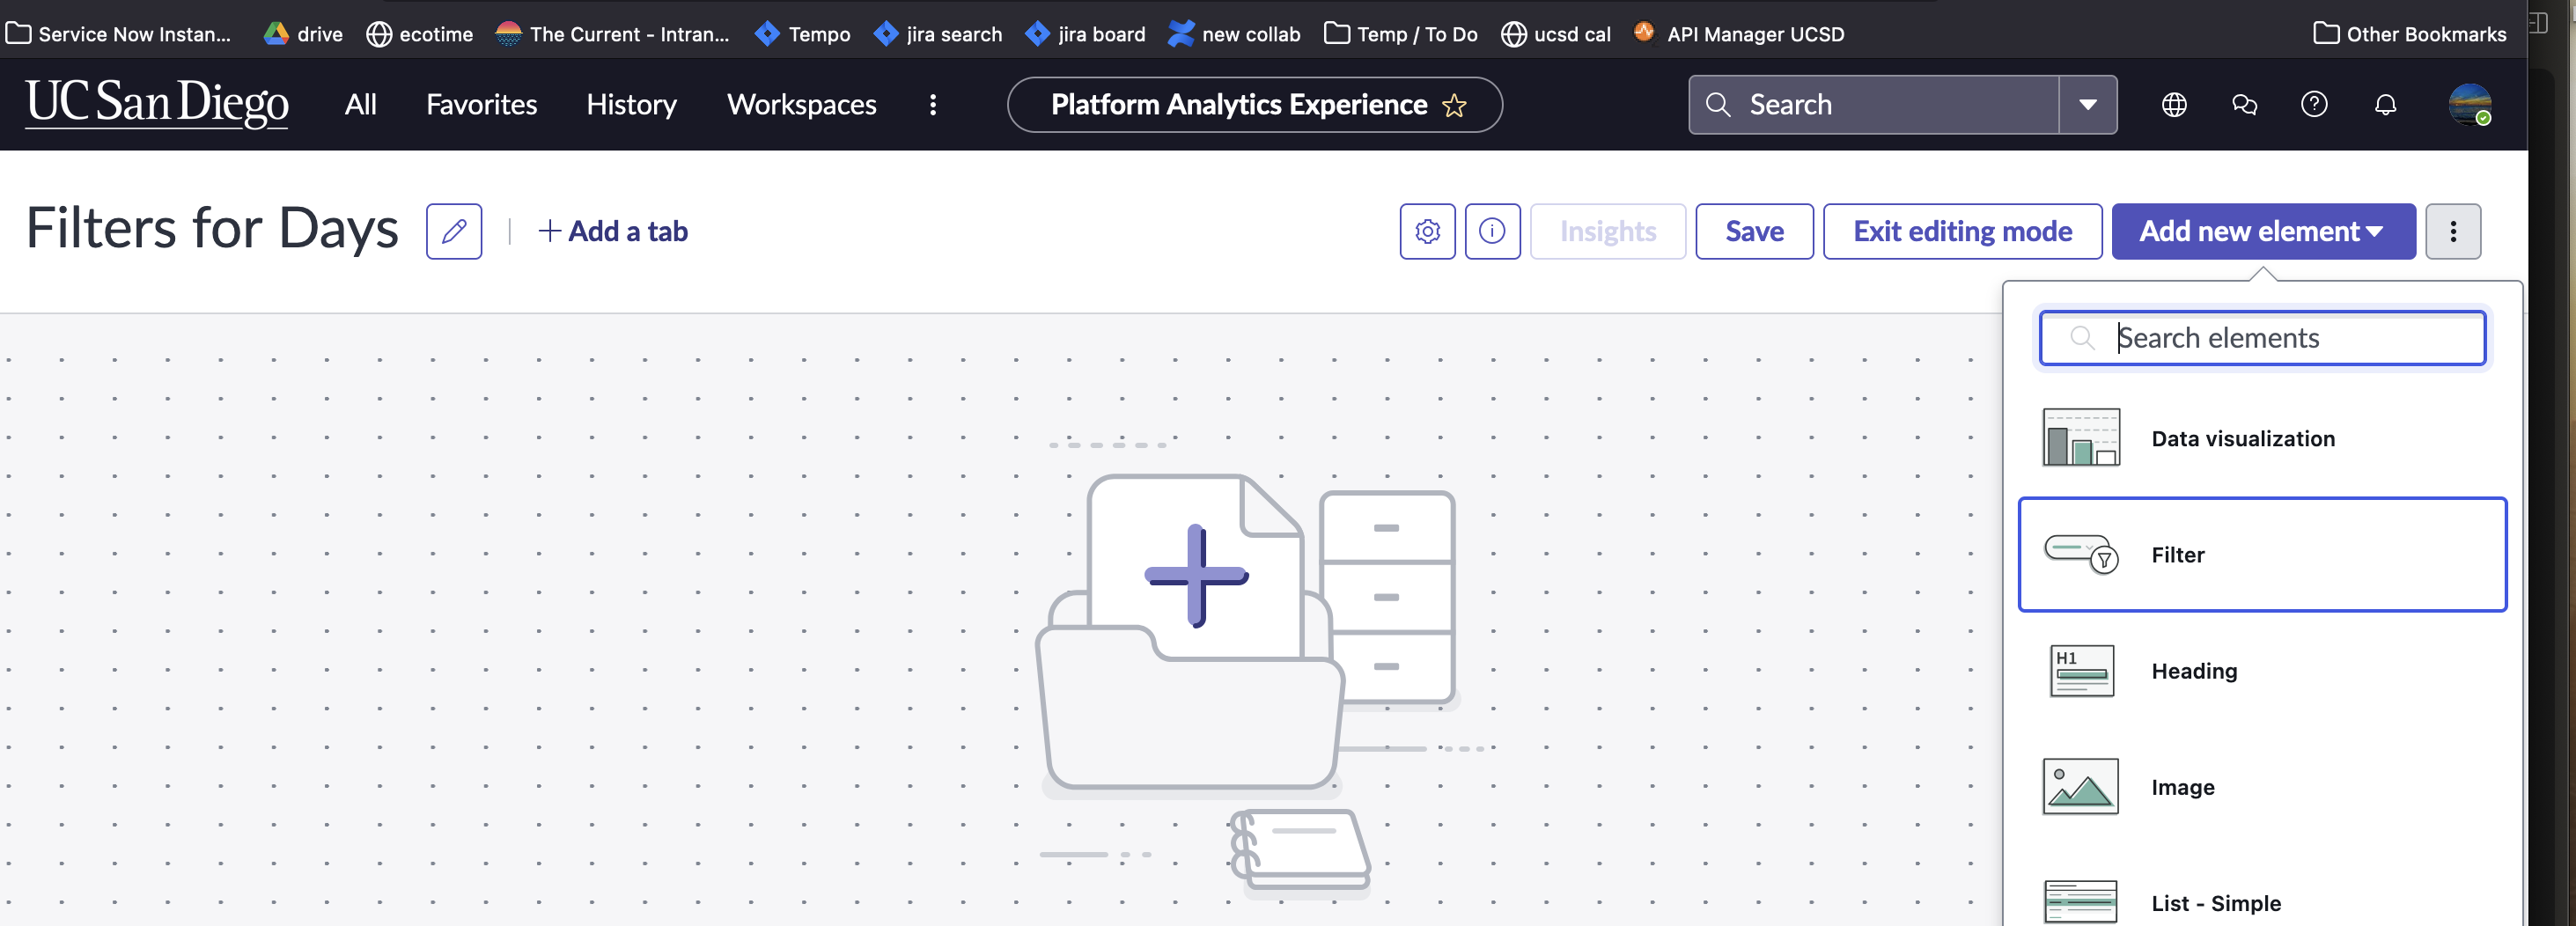Open the chat conversations icon
2576x926 pixels.
click(x=2244, y=104)
